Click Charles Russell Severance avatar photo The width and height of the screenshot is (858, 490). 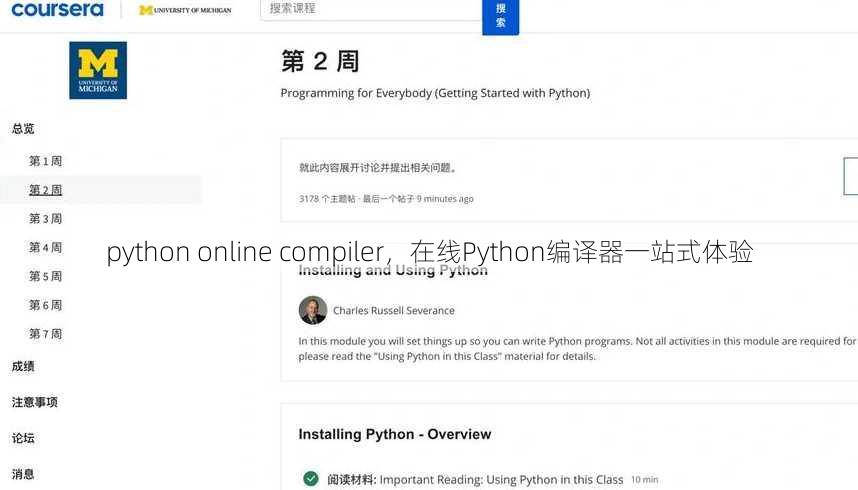[x=313, y=310]
